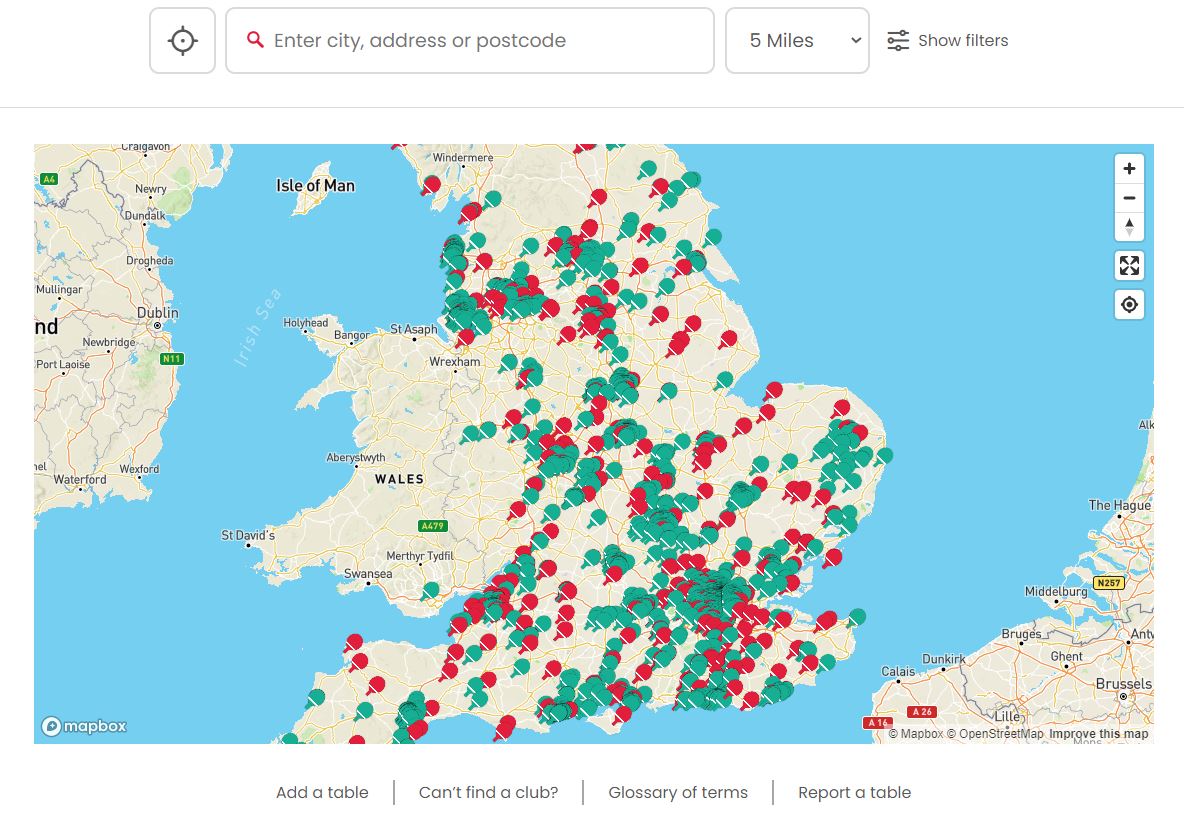Click the Wrexham map label
This screenshot has height=832, width=1184.
click(x=455, y=362)
